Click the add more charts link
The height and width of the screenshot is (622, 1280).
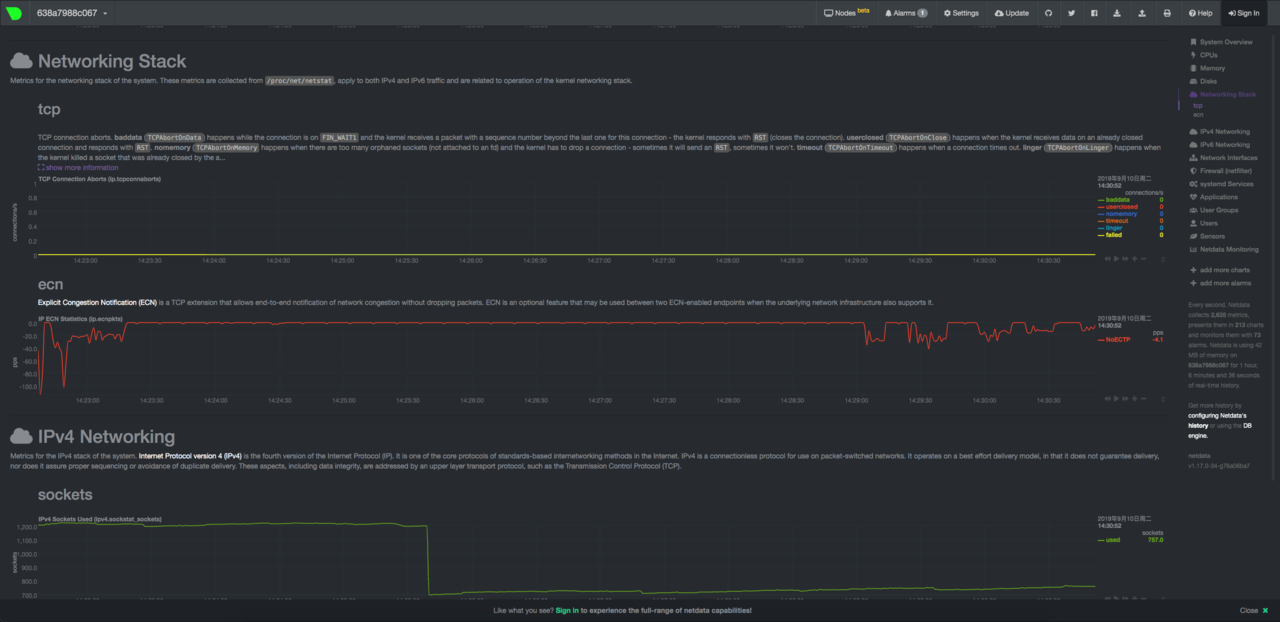1220,270
